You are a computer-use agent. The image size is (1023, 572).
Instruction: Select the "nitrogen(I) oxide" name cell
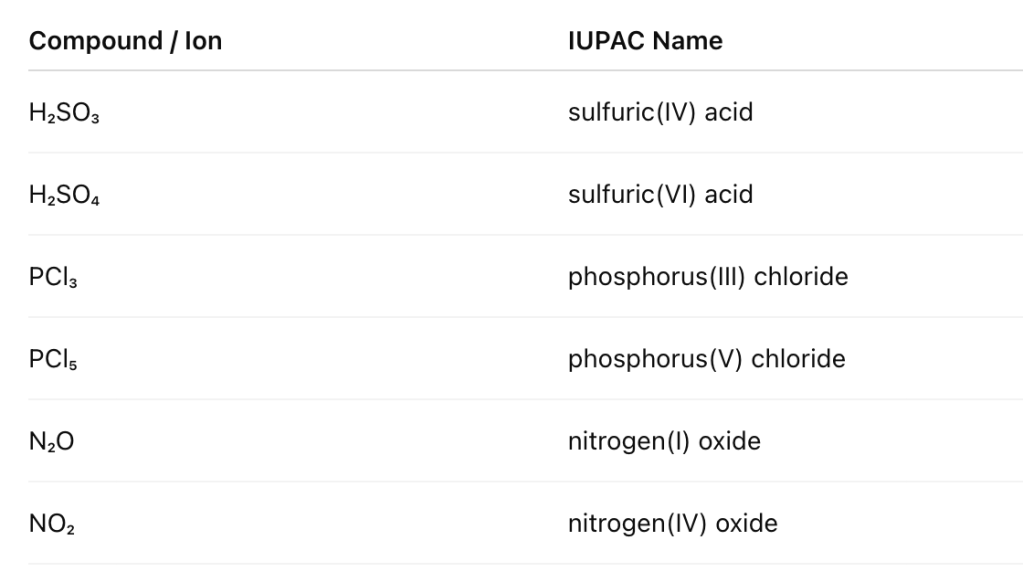(664, 440)
